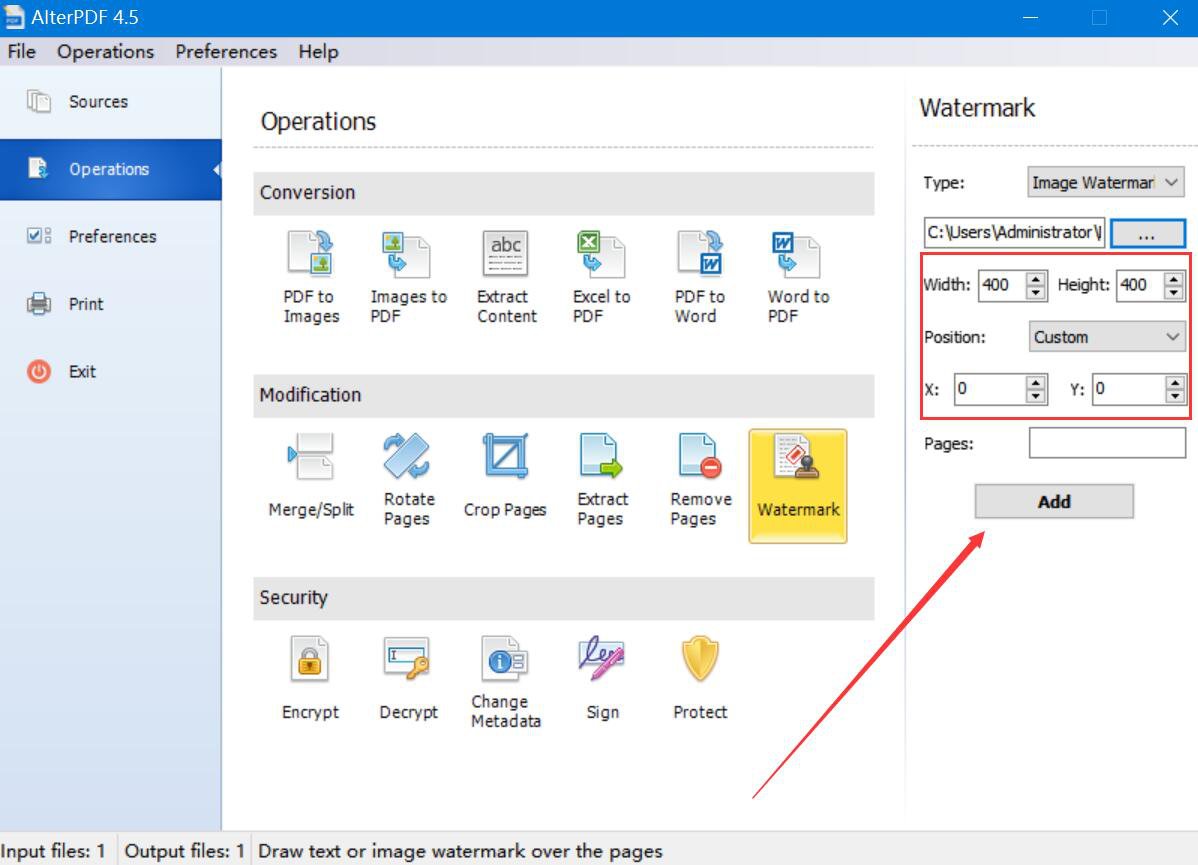Click the 'Draw text or image watermark' status text

coord(460,850)
